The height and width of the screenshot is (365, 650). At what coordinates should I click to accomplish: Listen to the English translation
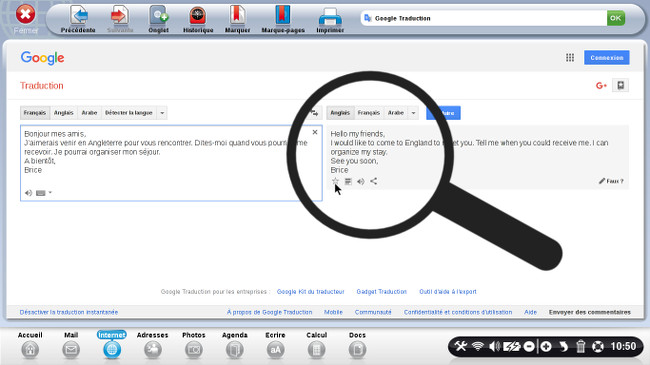pyautogui.click(x=361, y=181)
